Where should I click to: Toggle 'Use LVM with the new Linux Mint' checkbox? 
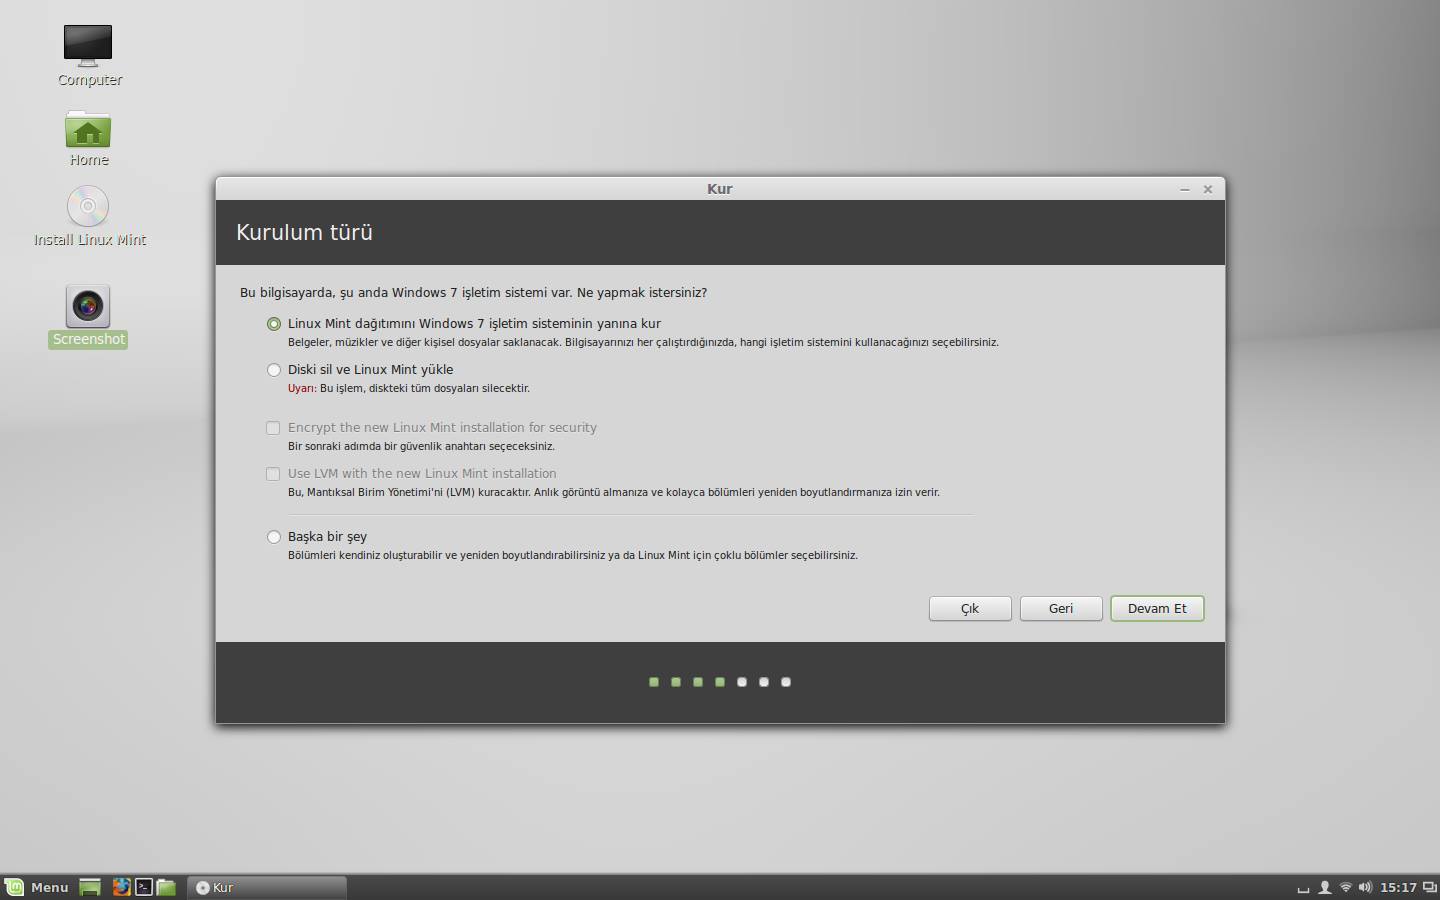point(273,474)
